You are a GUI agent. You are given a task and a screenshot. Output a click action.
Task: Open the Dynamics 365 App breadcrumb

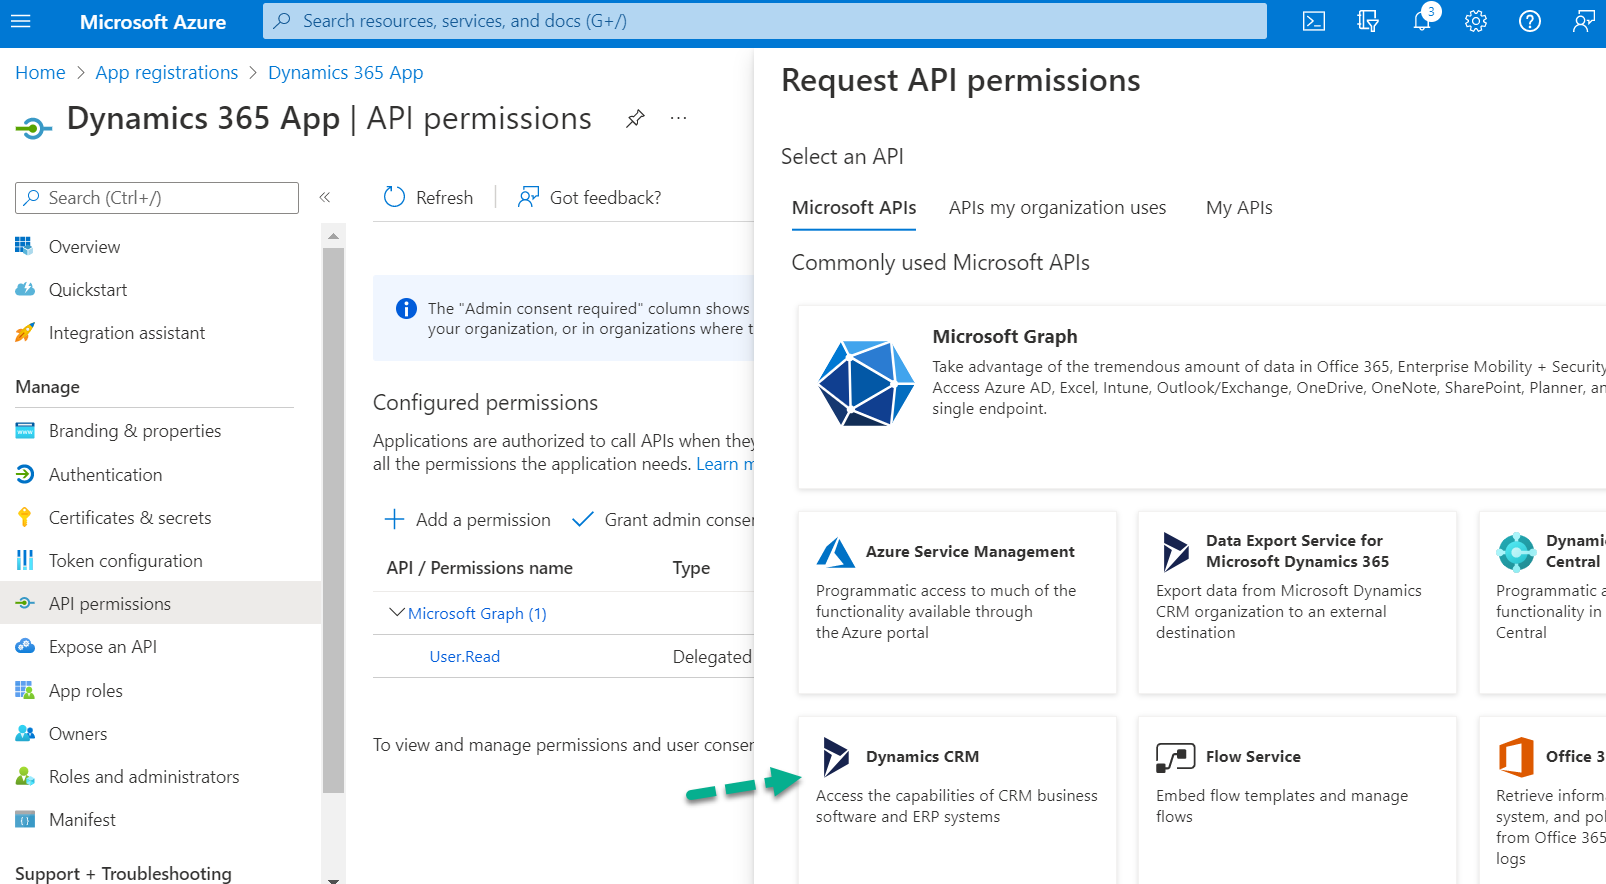click(x=346, y=73)
